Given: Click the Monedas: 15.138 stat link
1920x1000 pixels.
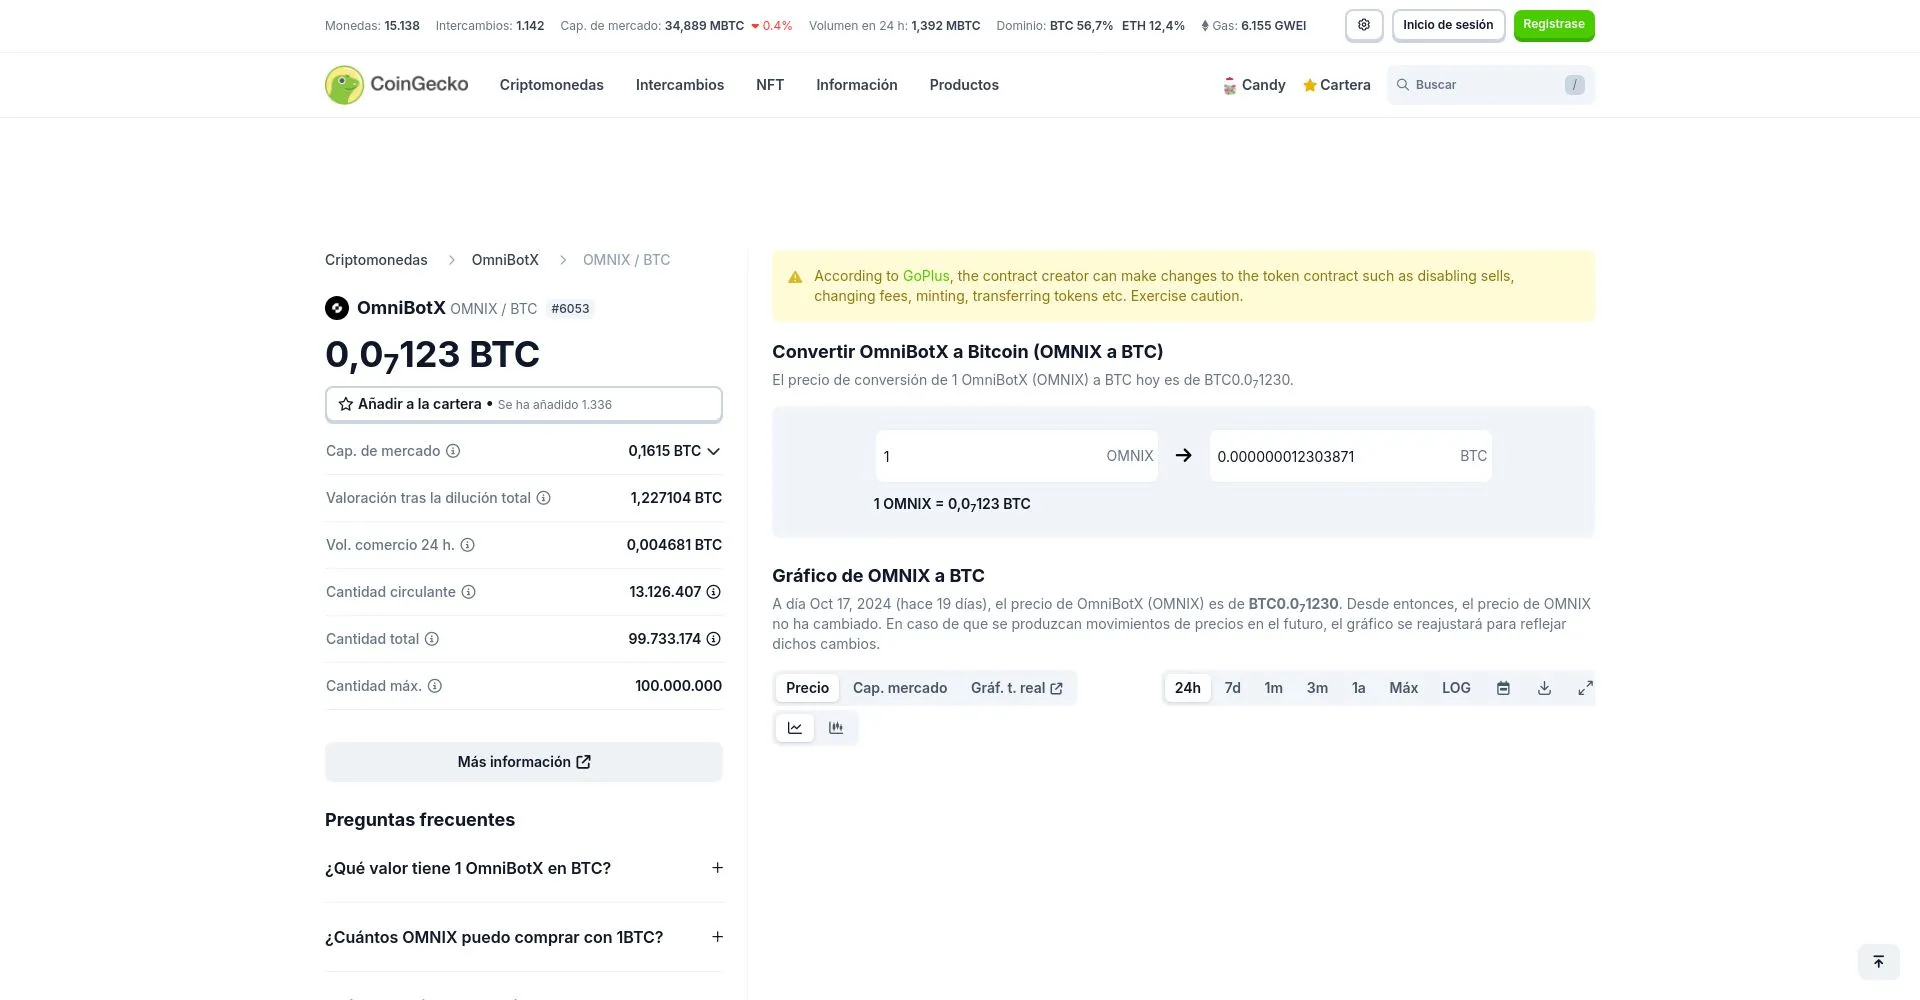Looking at the screenshot, I should [x=372, y=26].
